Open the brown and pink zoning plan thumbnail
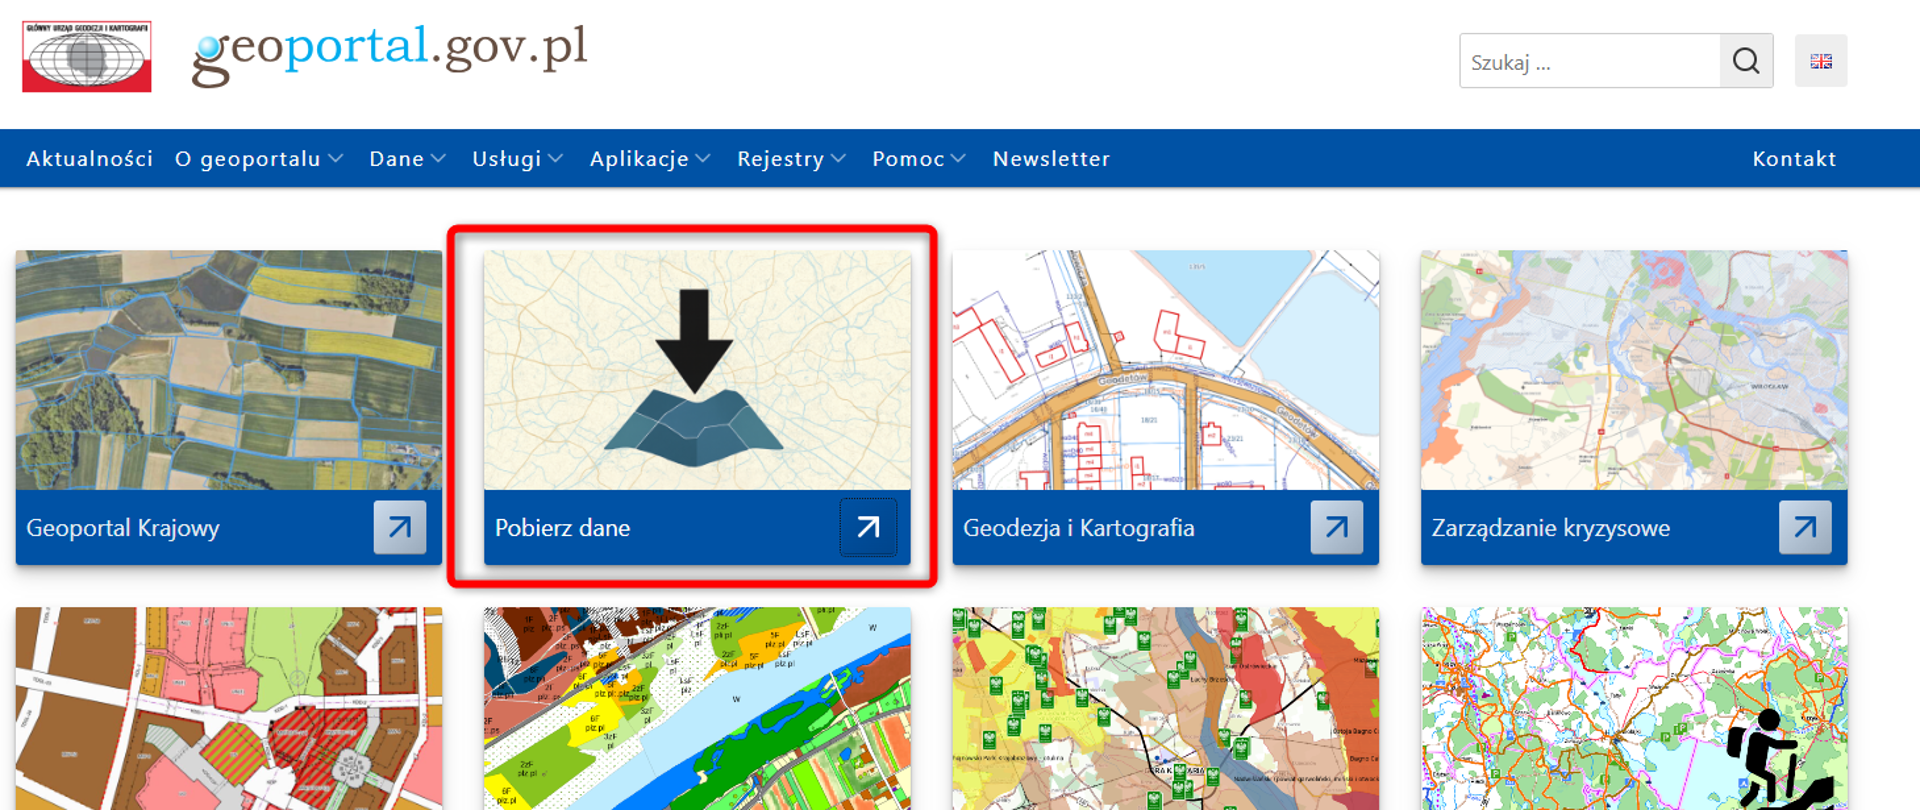This screenshot has width=1920, height=810. (229, 708)
